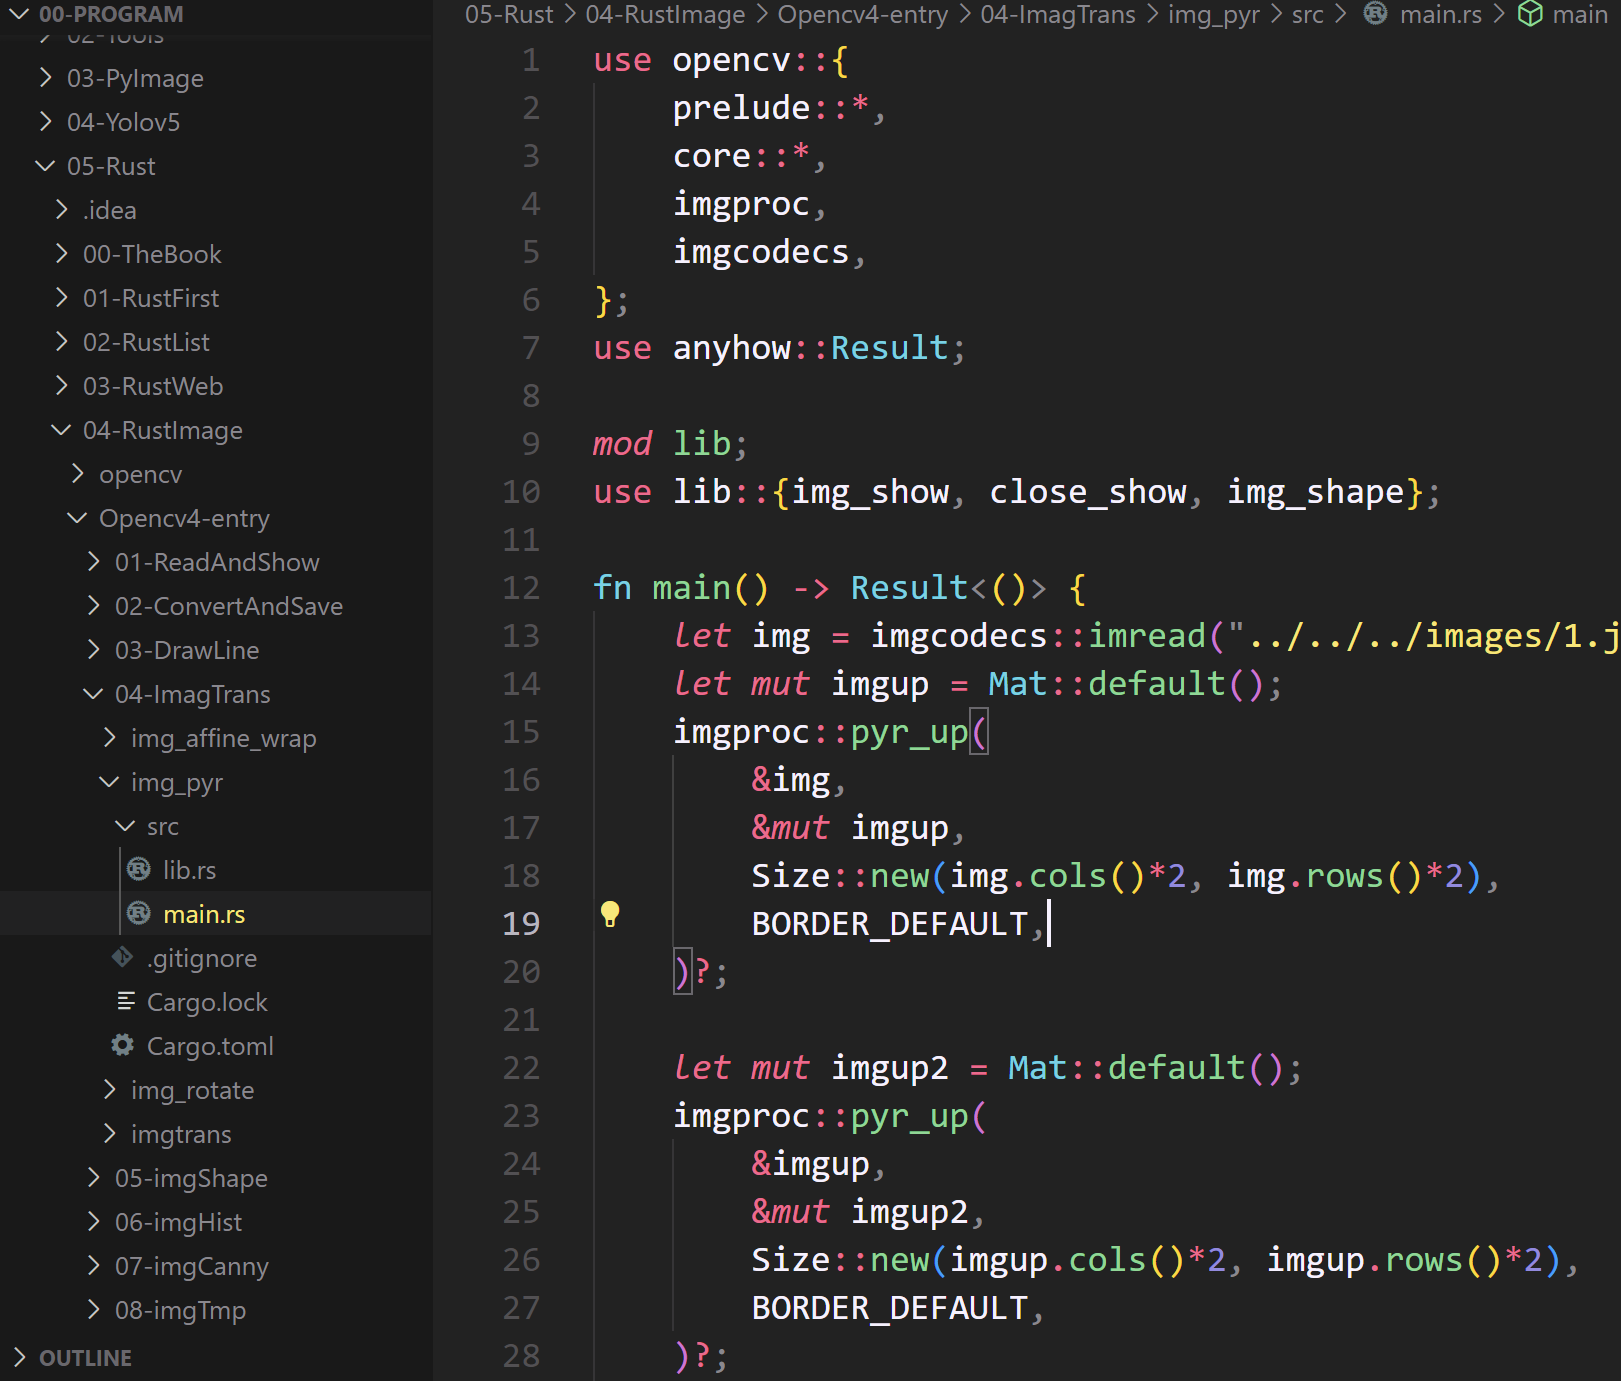This screenshot has height=1381, width=1621.
Task: Open the .gitignore file
Action: tap(202, 958)
